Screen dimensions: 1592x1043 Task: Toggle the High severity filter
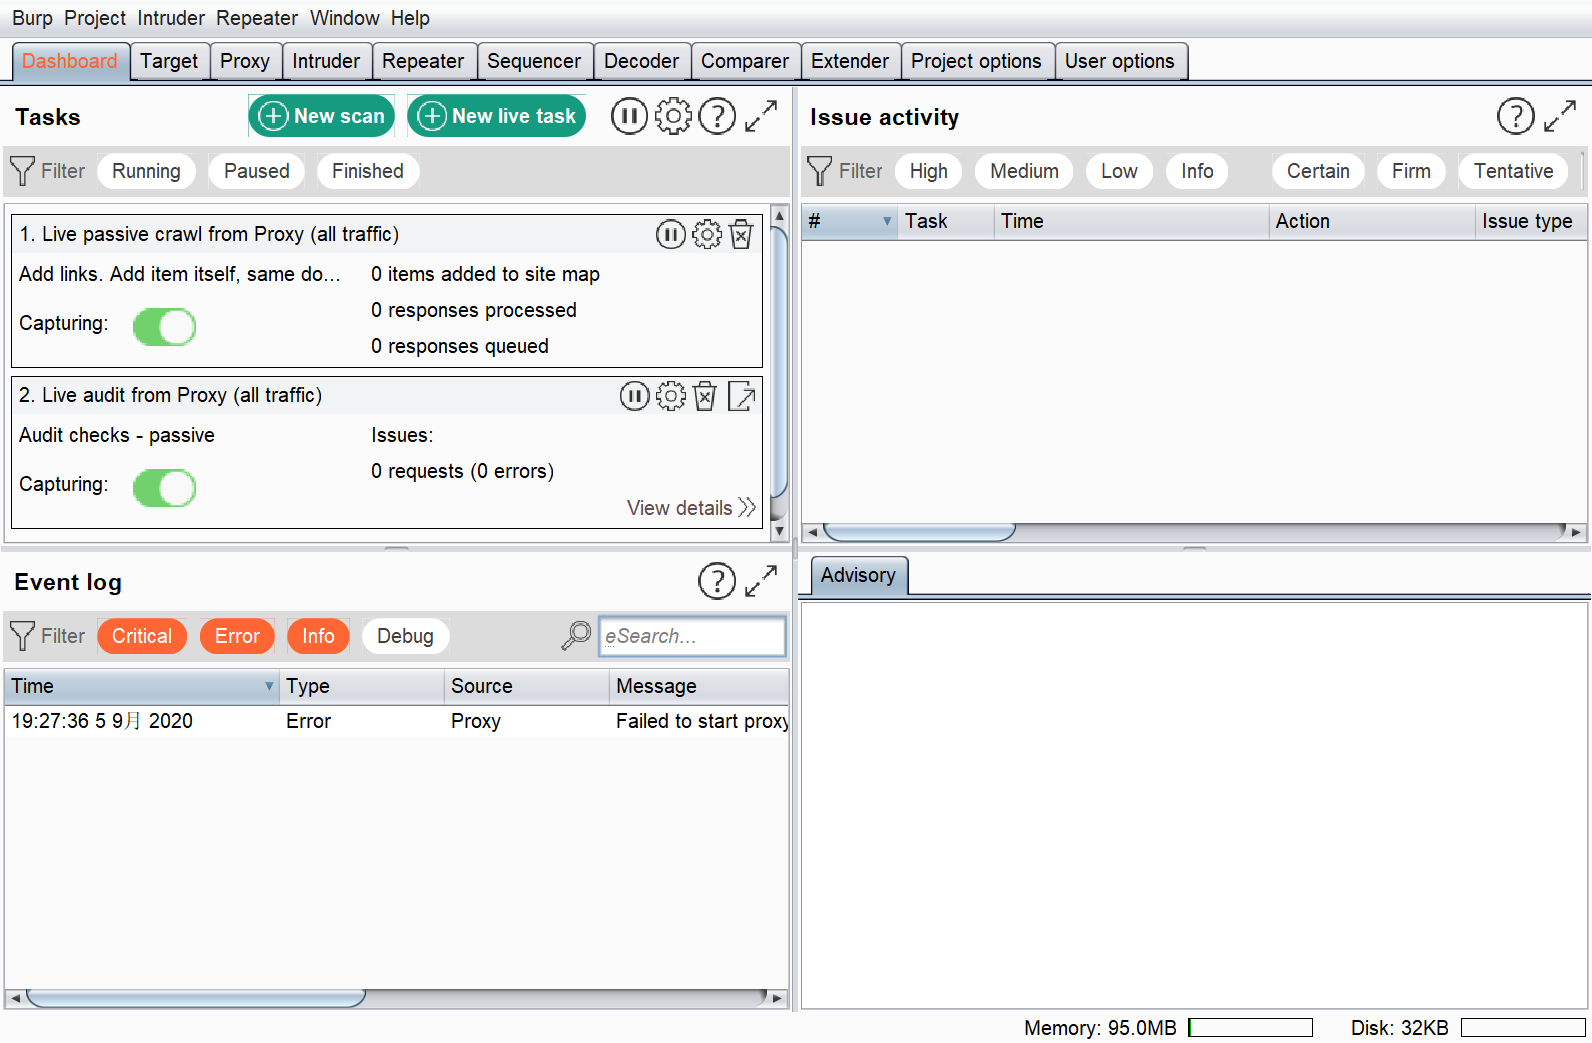(929, 171)
